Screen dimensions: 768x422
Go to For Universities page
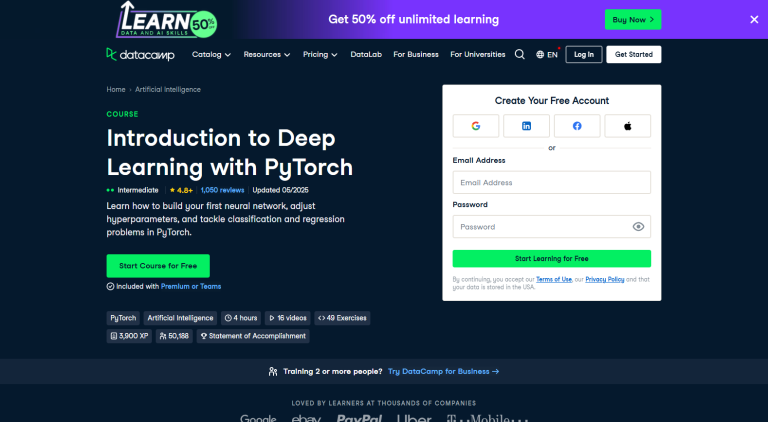point(478,54)
